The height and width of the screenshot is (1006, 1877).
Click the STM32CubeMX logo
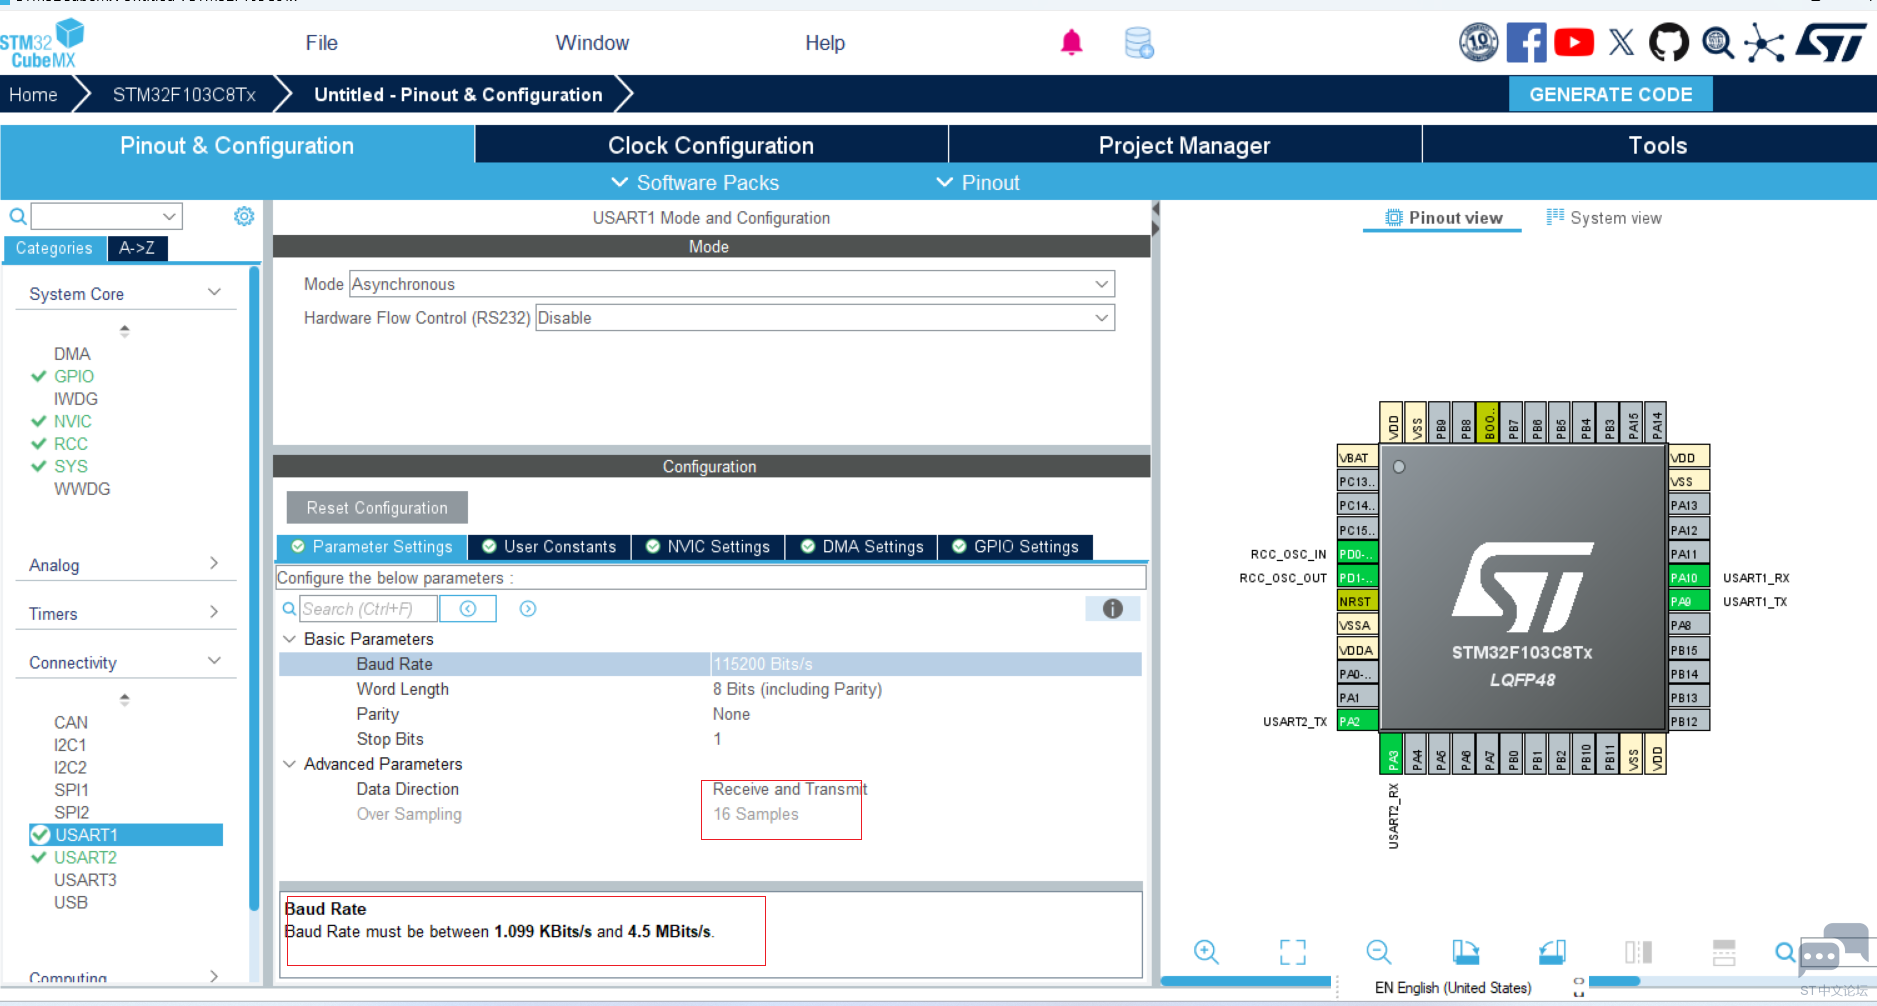(42, 44)
